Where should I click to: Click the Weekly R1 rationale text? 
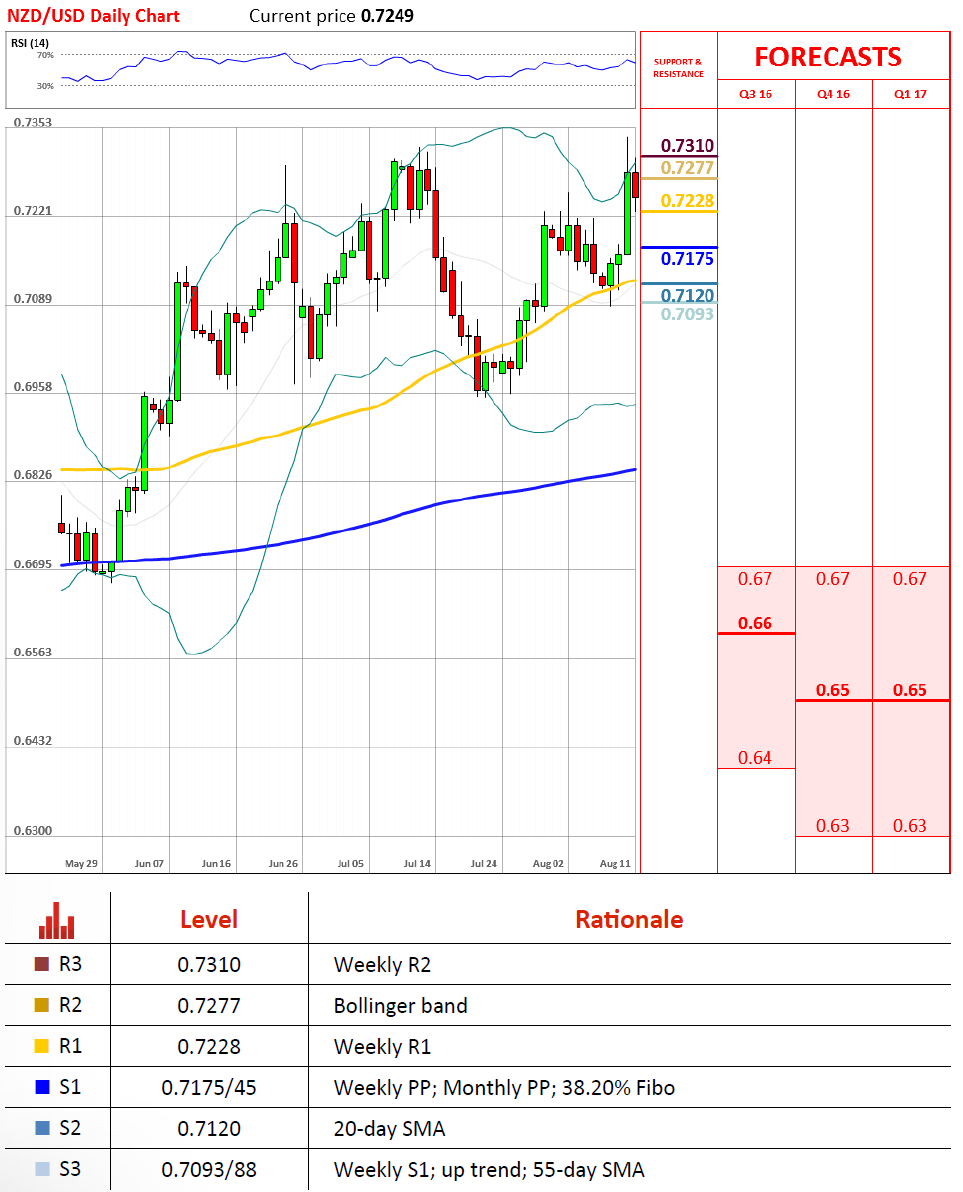pyautogui.click(x=382, y=1047)
